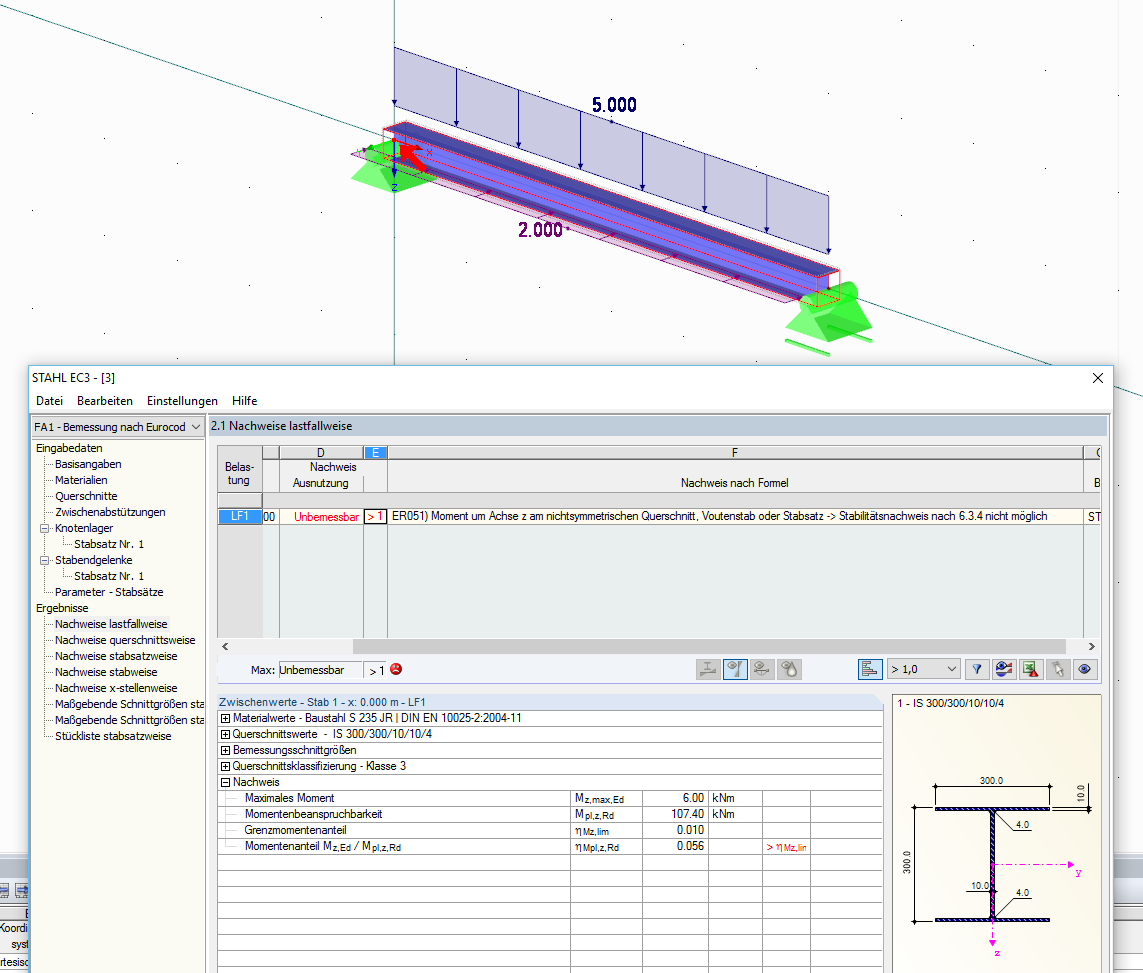1143x973 pixels.
Task: Click the eye with color scale icon
Action: (x=1004, y=669)
